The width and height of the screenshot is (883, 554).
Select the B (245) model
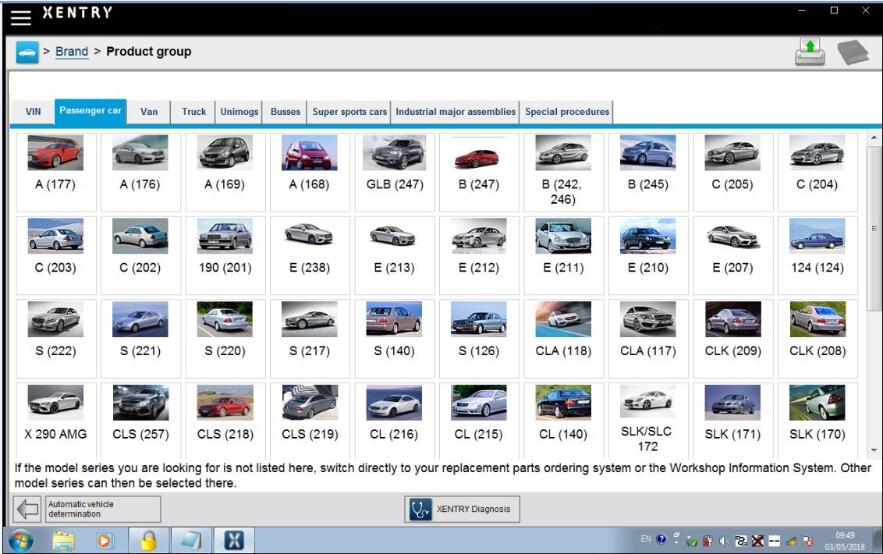pyautogui.click(x=648, y=172)
